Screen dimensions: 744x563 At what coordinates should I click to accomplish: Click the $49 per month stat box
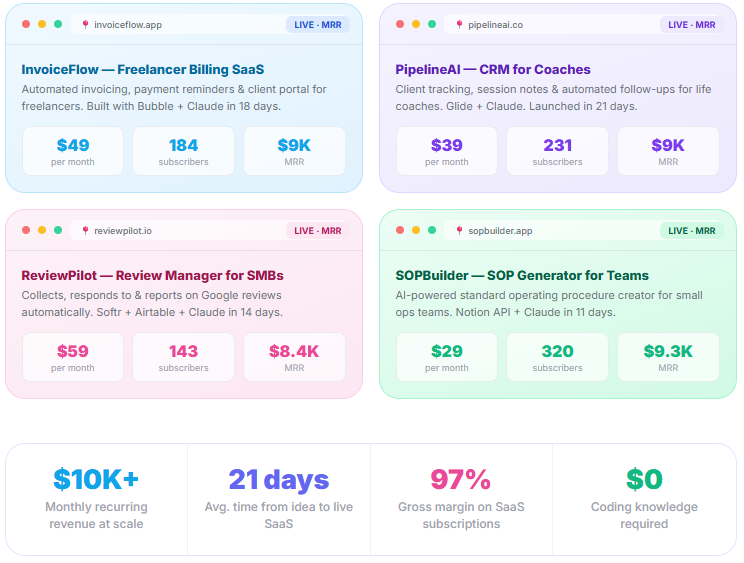(x=73, y=151)
